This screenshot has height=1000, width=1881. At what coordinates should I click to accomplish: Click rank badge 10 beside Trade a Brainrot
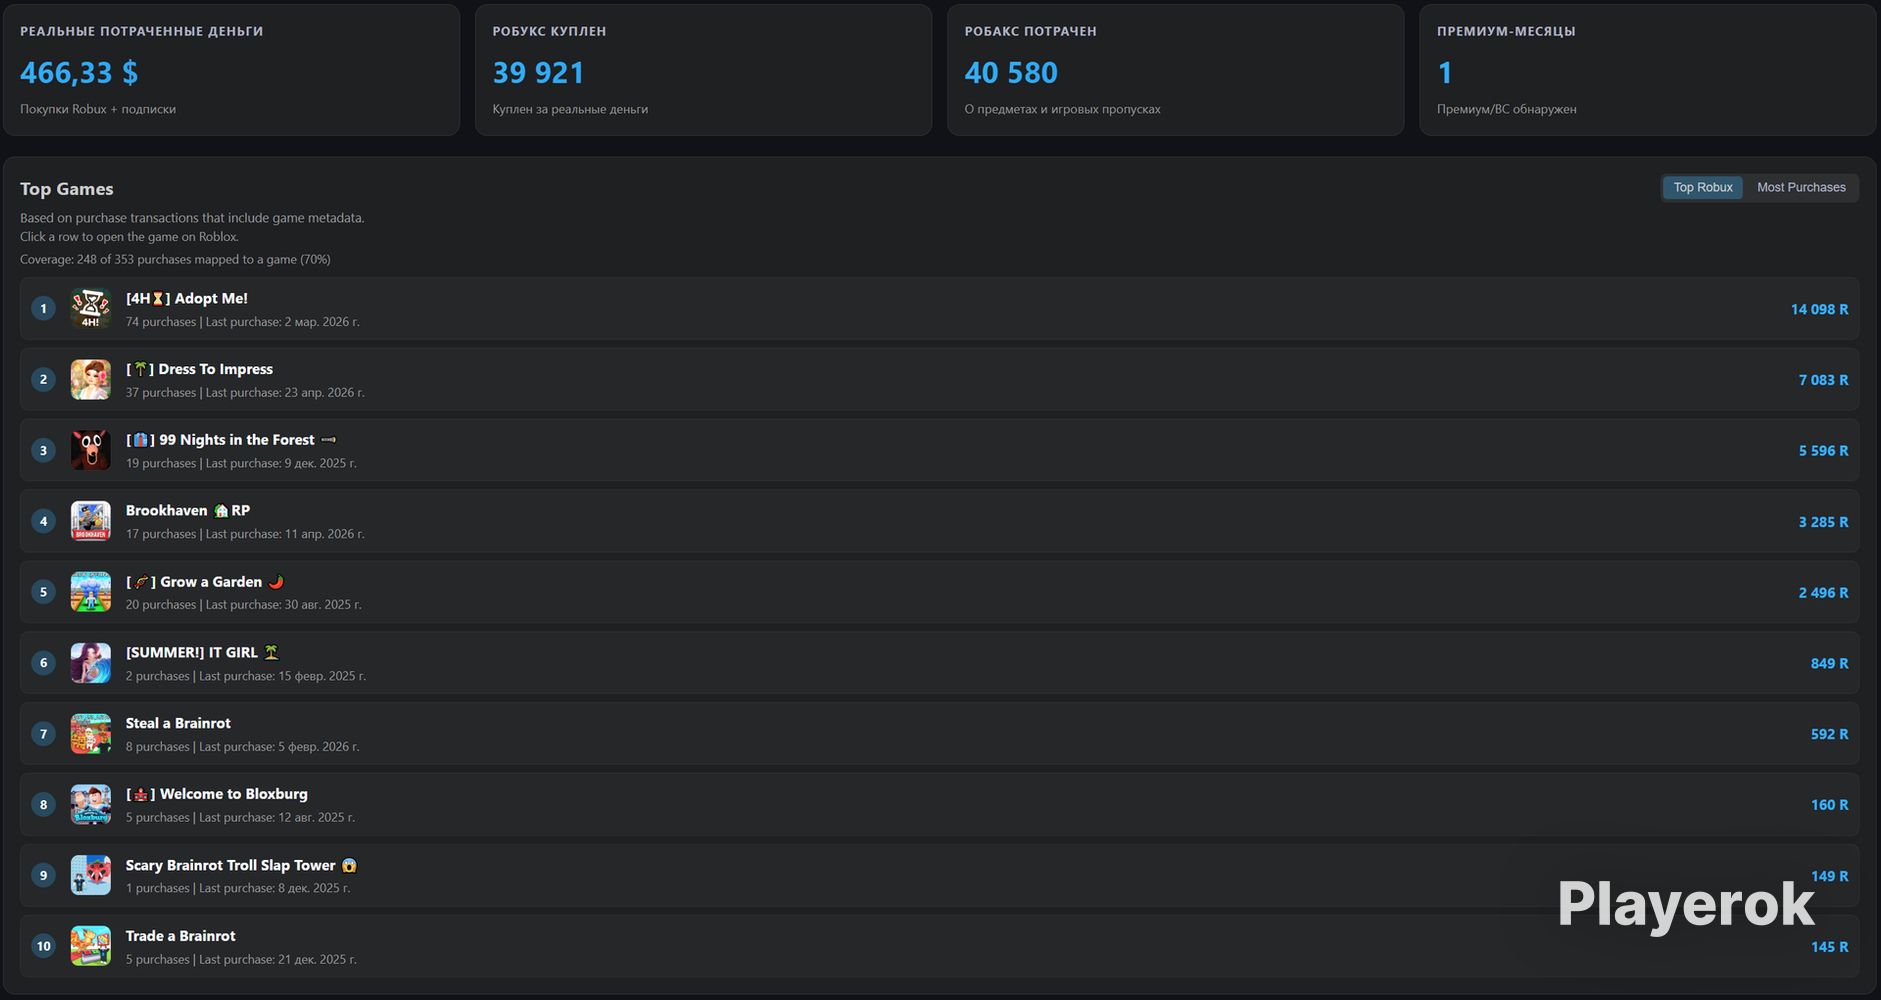point(43,946)
